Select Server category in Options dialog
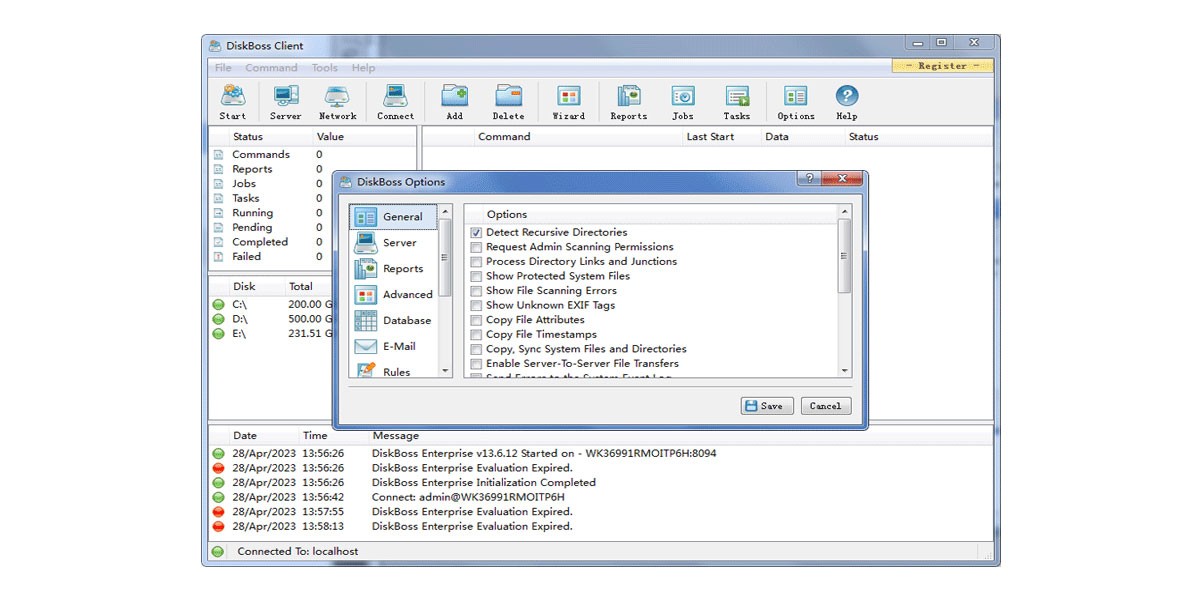 (393, 243)
